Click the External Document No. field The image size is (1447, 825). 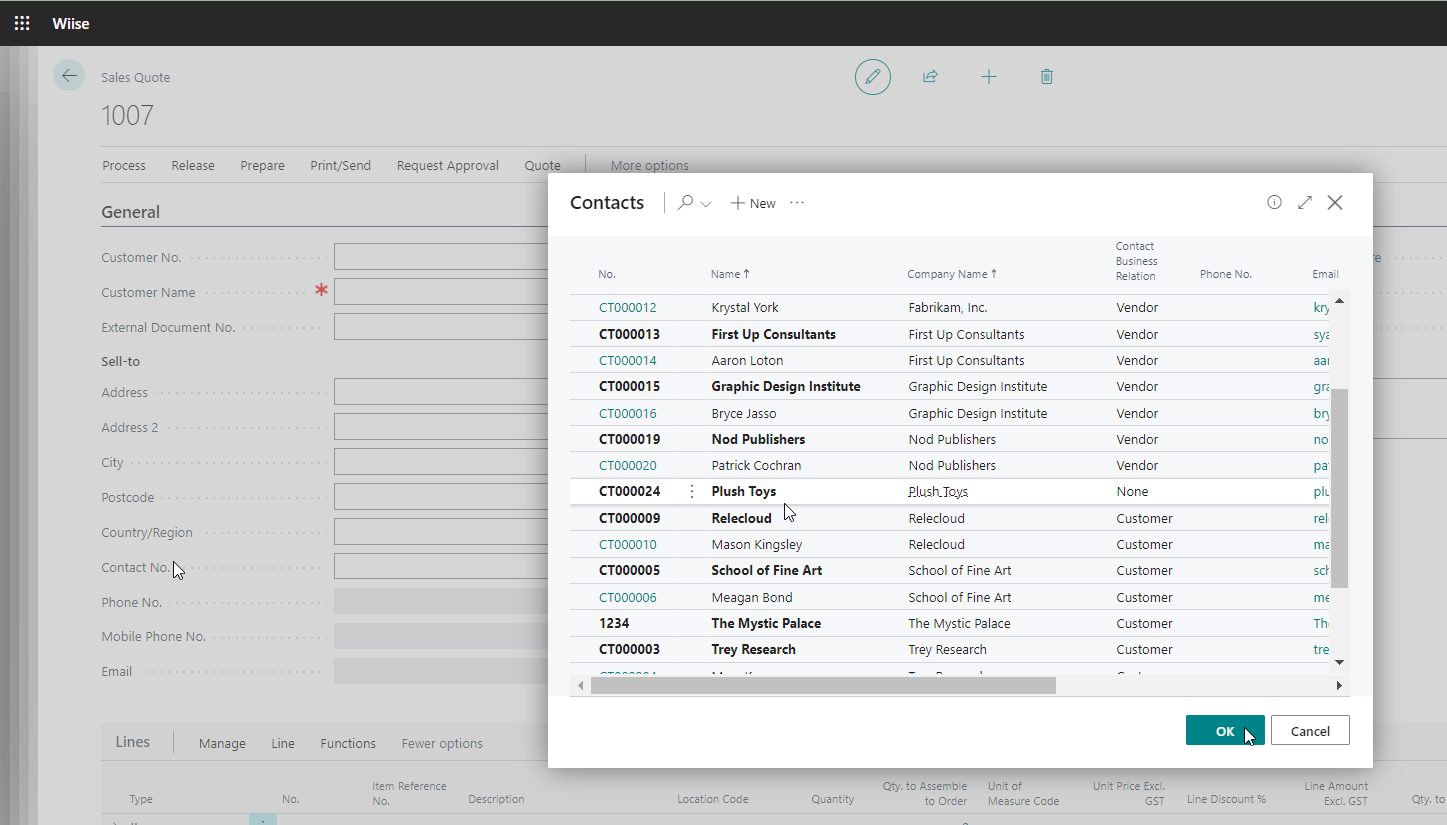(441, 327)
